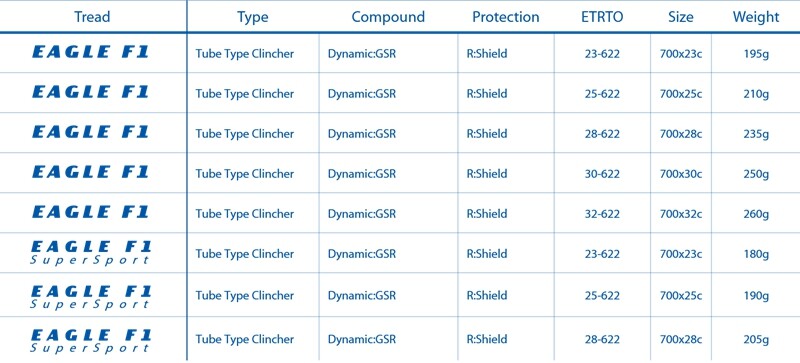Click the 180g weight cell
Image resolution: width=800 pixels, height=363 pixels.
click(756, 254)
